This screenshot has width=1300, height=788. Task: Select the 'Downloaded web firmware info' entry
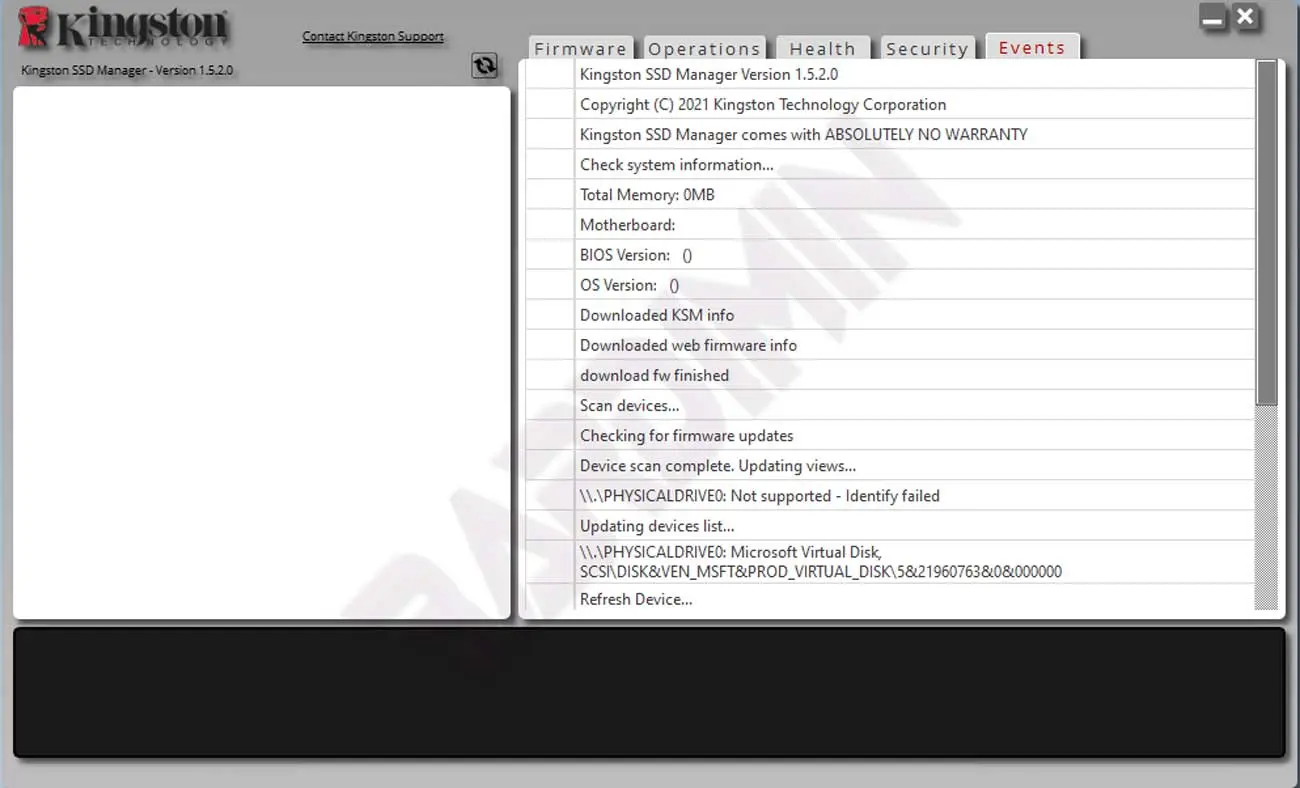(688, 345)
